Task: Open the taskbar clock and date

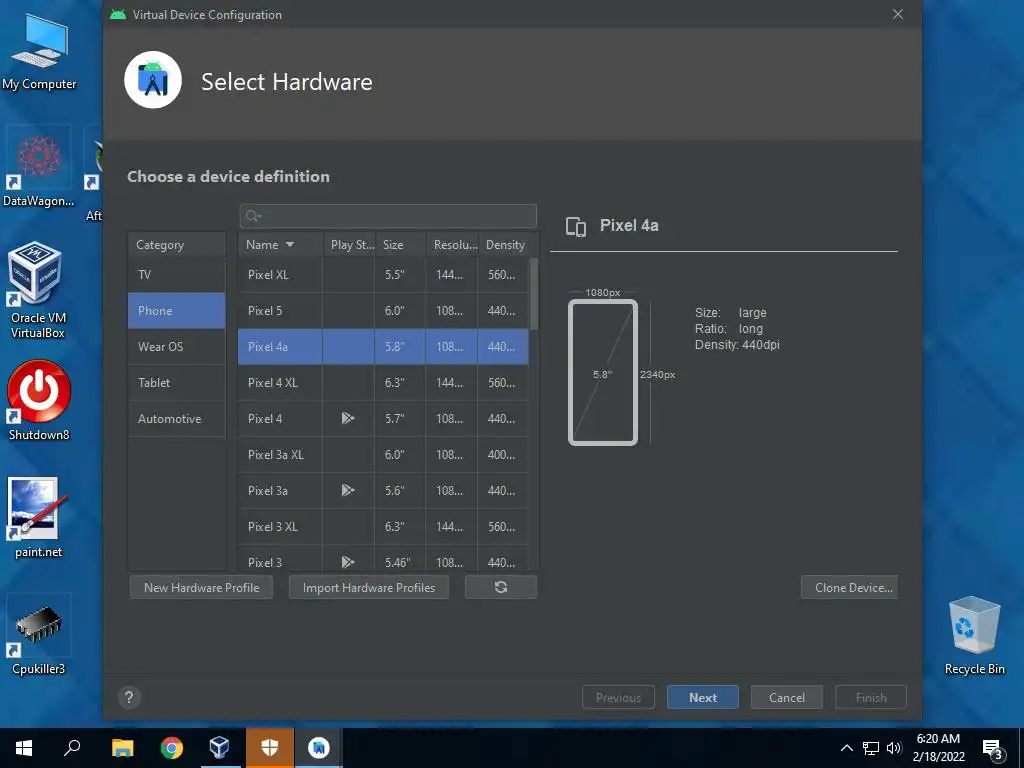Action: (x=938, y=748)
